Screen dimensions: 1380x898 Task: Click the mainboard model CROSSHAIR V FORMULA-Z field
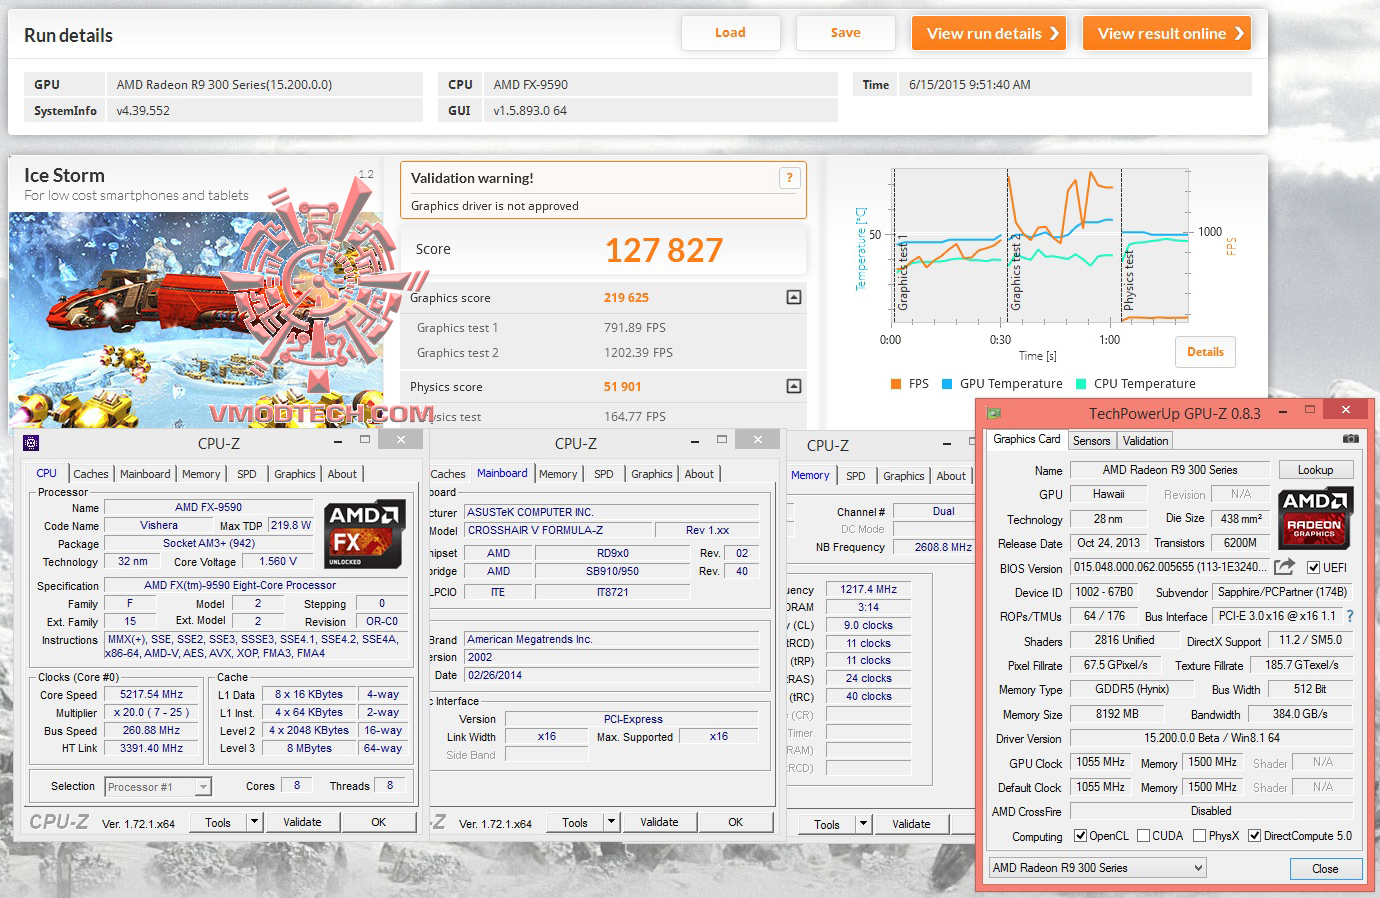click(x=558, y=530)
